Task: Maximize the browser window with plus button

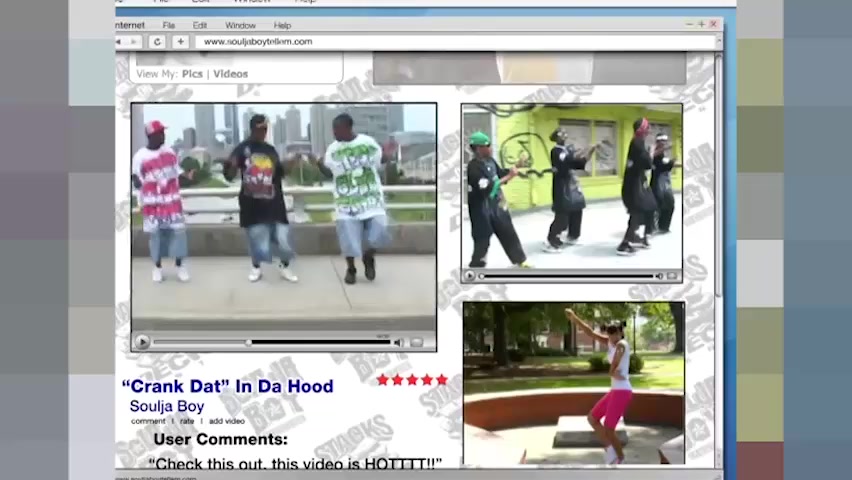Action: point(701,24)
